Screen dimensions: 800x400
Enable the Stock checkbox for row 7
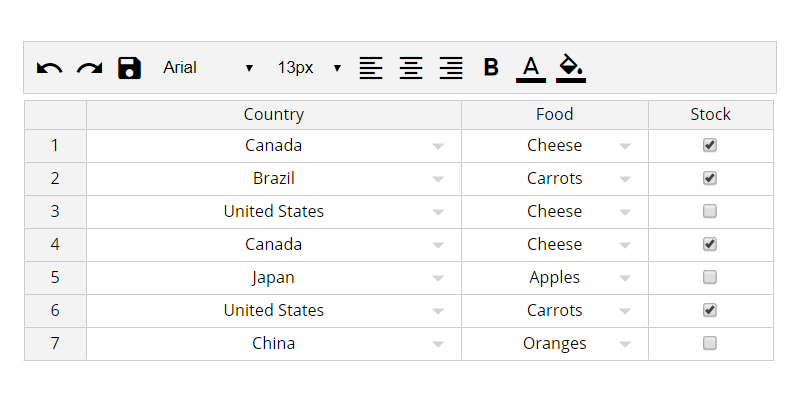click(x=710, y=343)
